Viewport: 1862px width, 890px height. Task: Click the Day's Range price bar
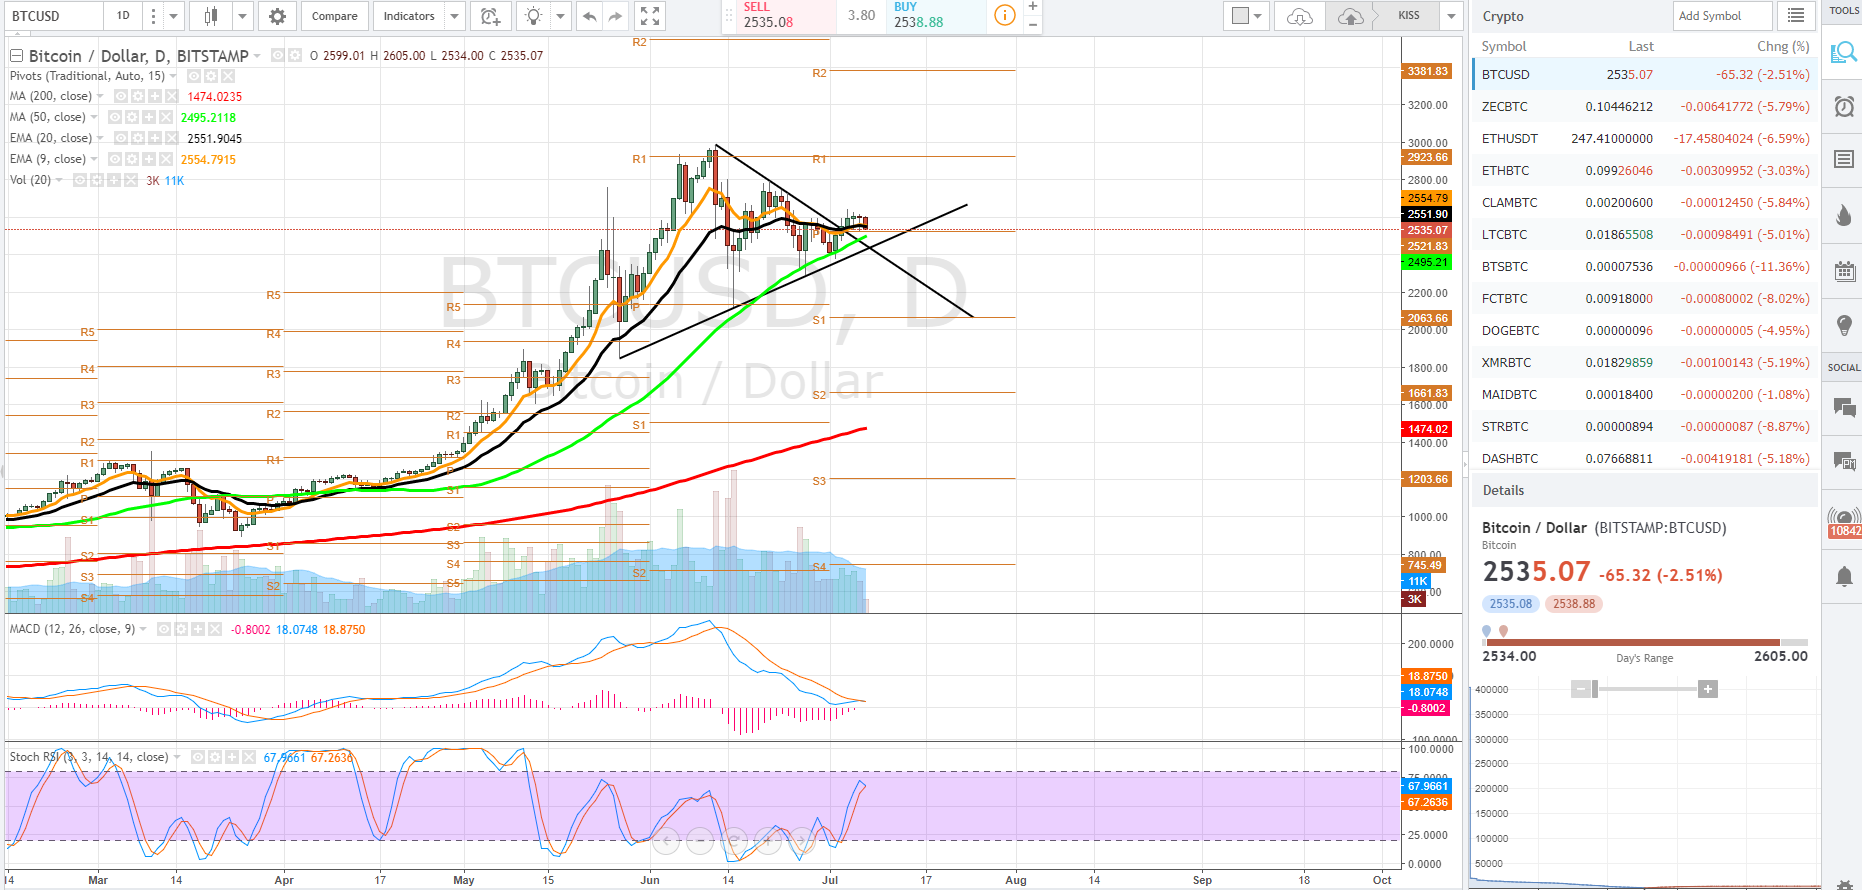1645,642
